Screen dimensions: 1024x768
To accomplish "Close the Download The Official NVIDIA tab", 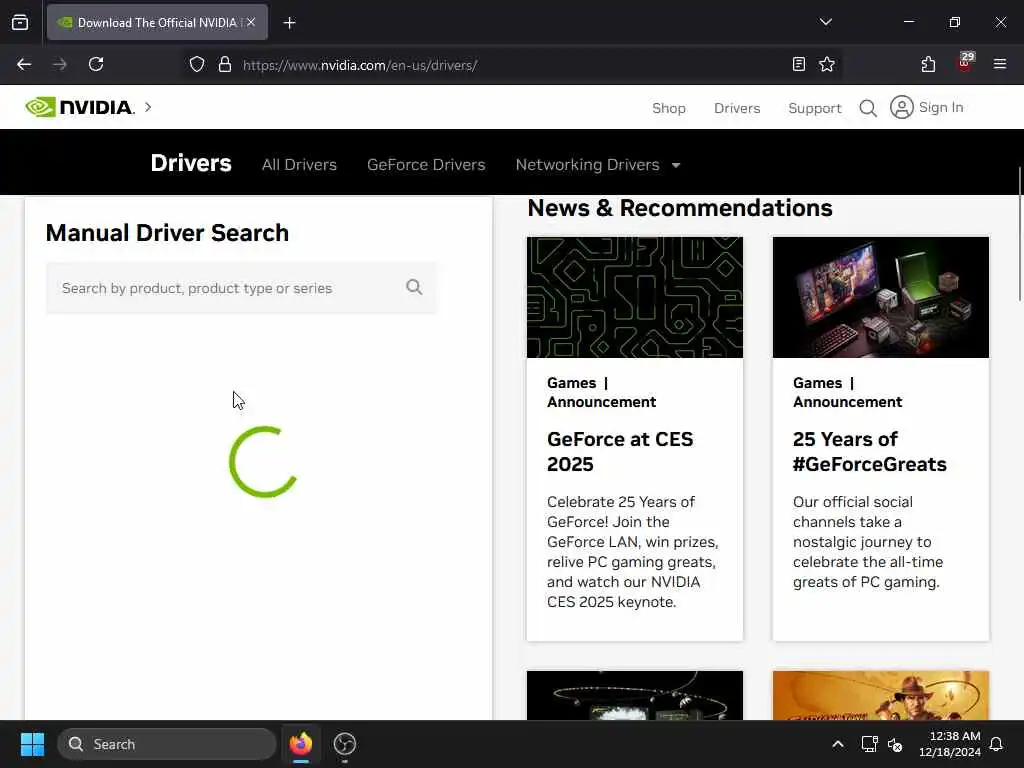I will [251, 22].
